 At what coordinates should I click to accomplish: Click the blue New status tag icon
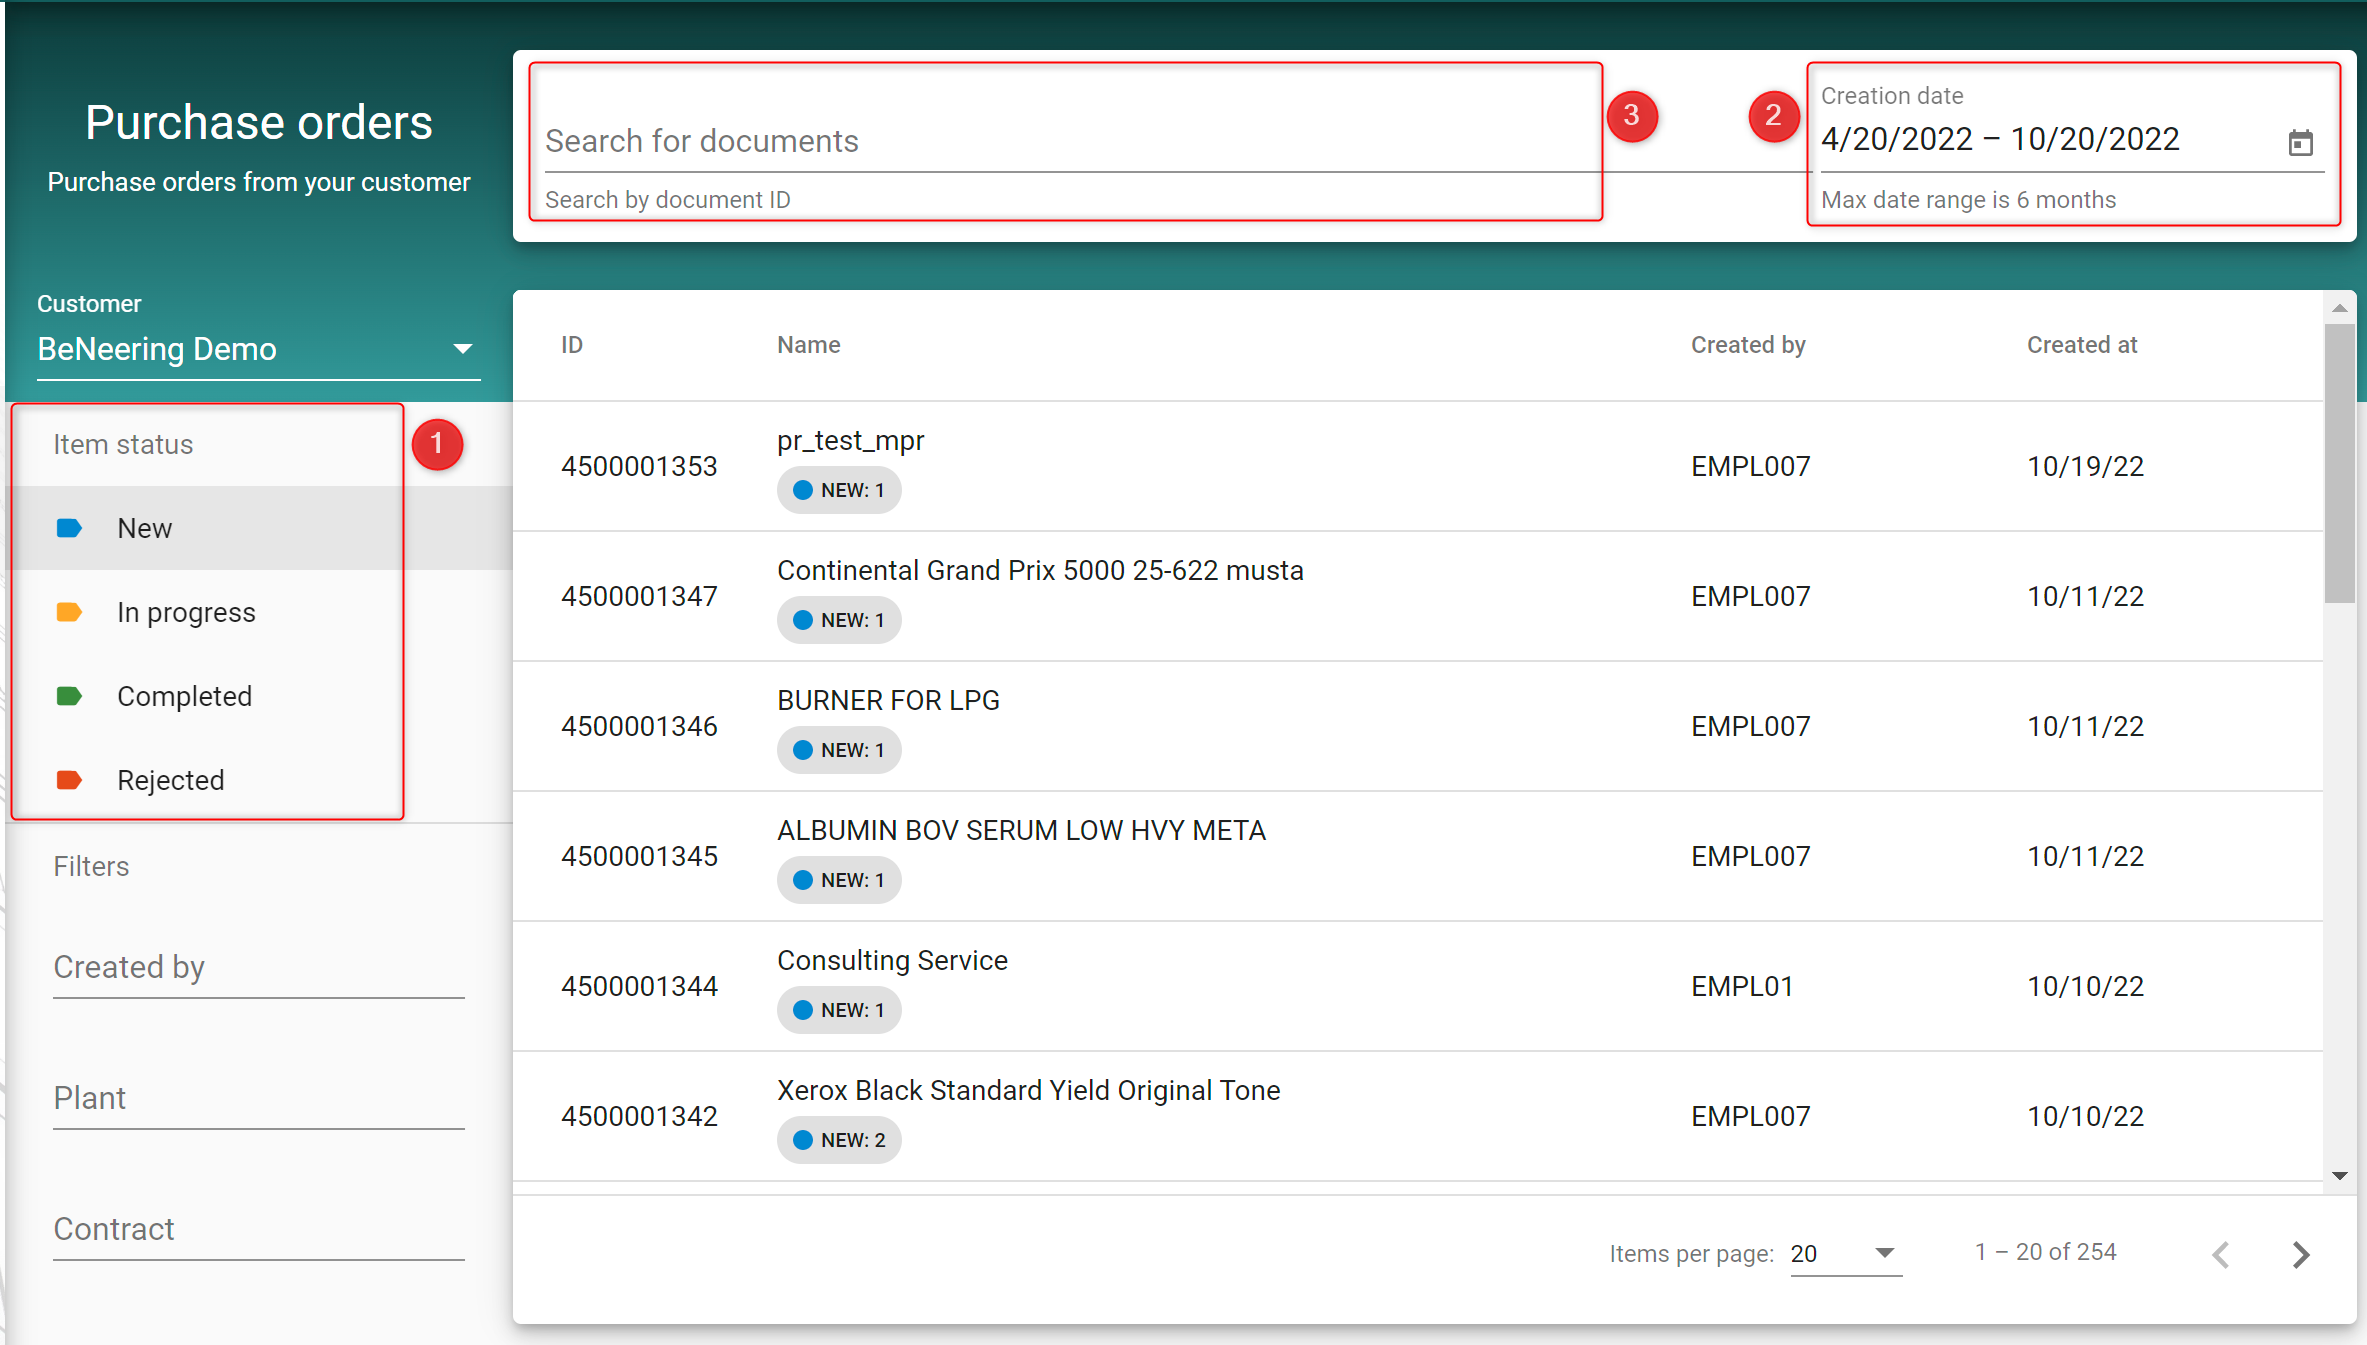(x=69, y=528)
